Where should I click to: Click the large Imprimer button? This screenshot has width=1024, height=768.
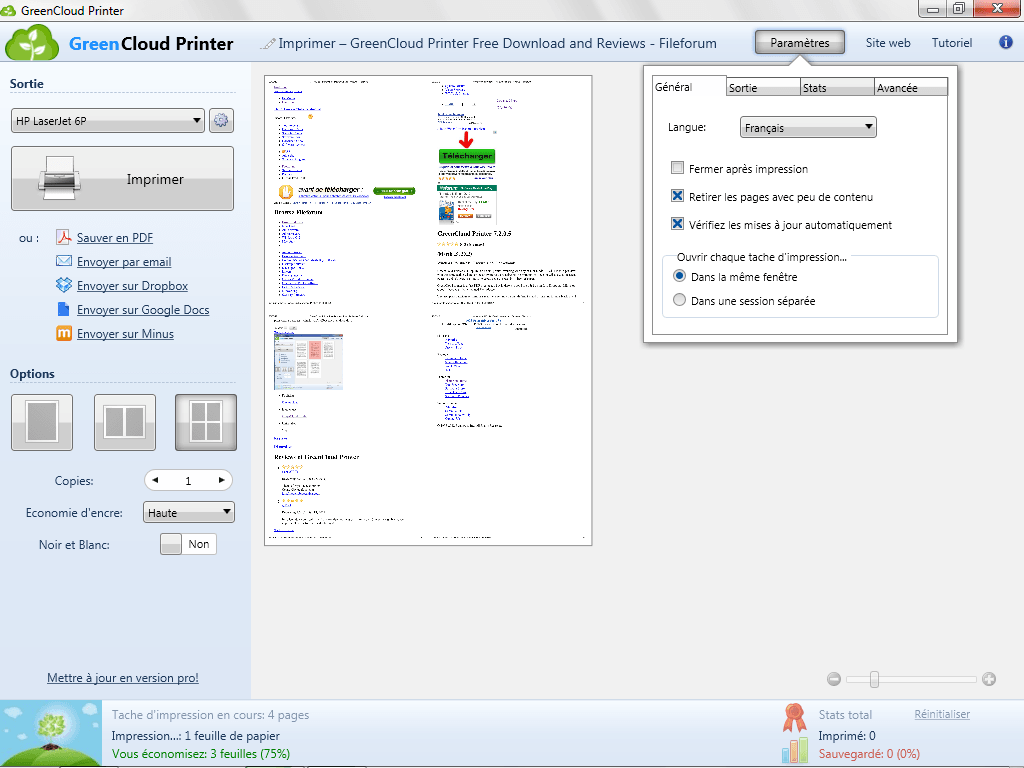point(122,178)
